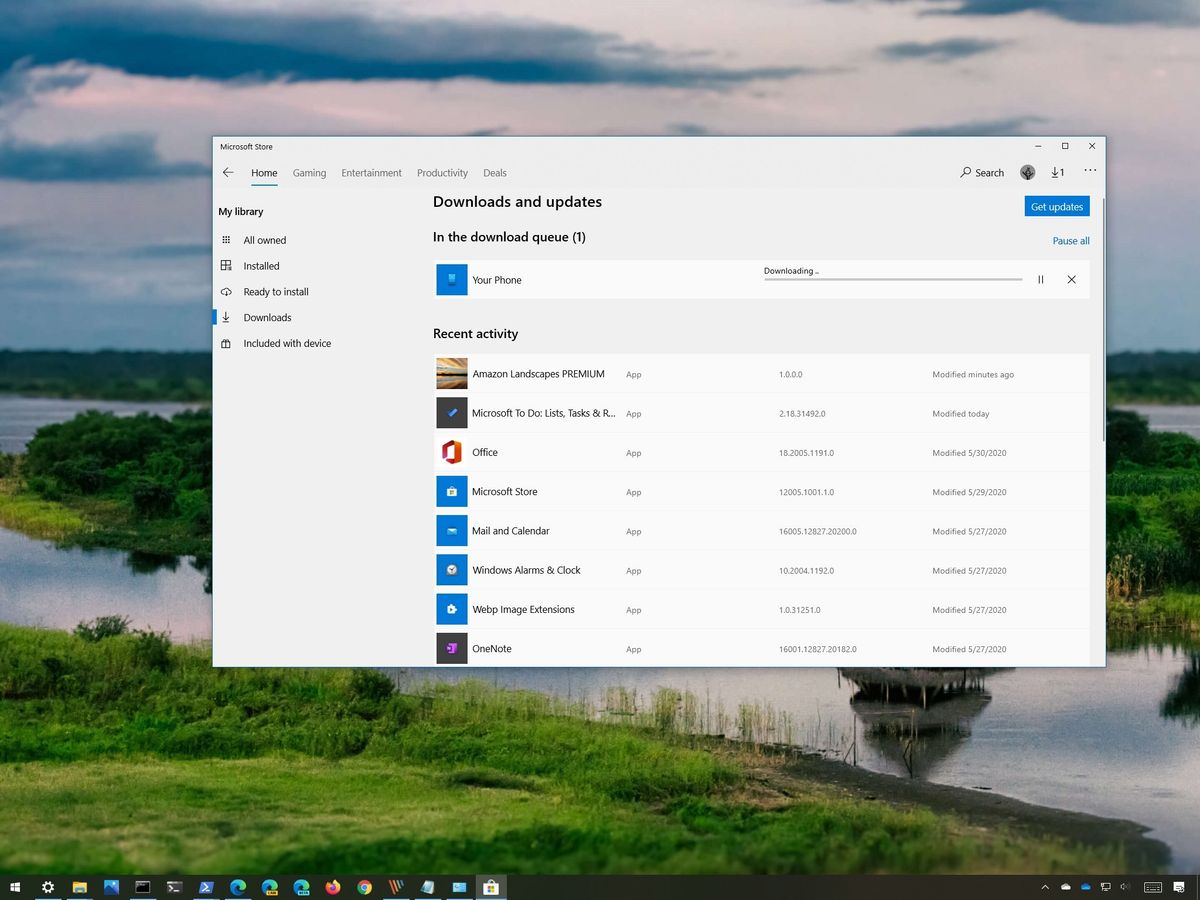Pause the Your Phone download
The width and height of the screenshot is (1200, 900).
1040,279
